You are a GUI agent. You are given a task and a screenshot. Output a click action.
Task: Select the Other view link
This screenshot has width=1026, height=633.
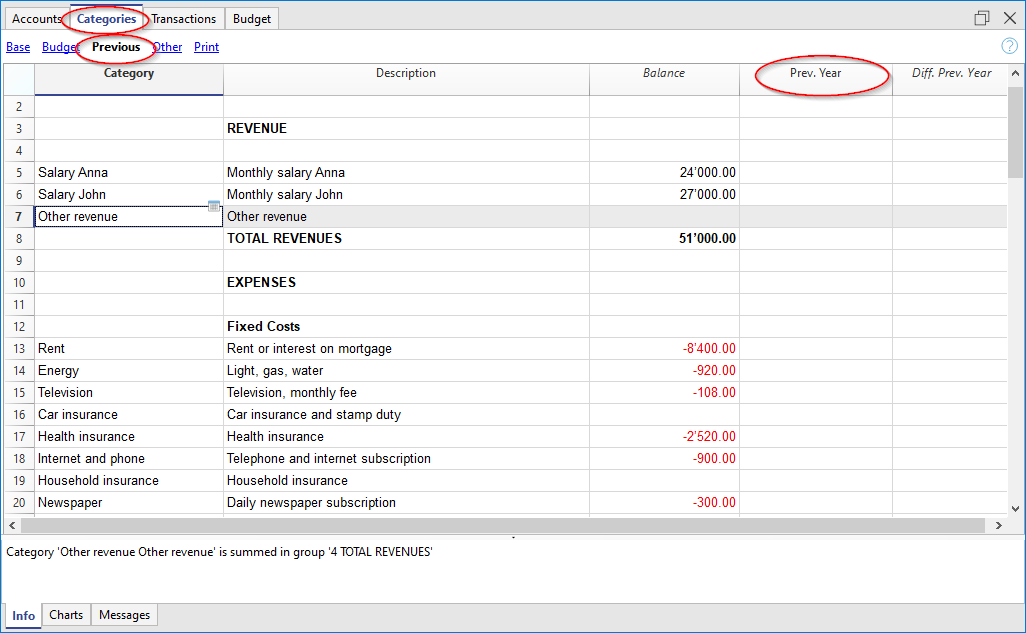point(168,47)
